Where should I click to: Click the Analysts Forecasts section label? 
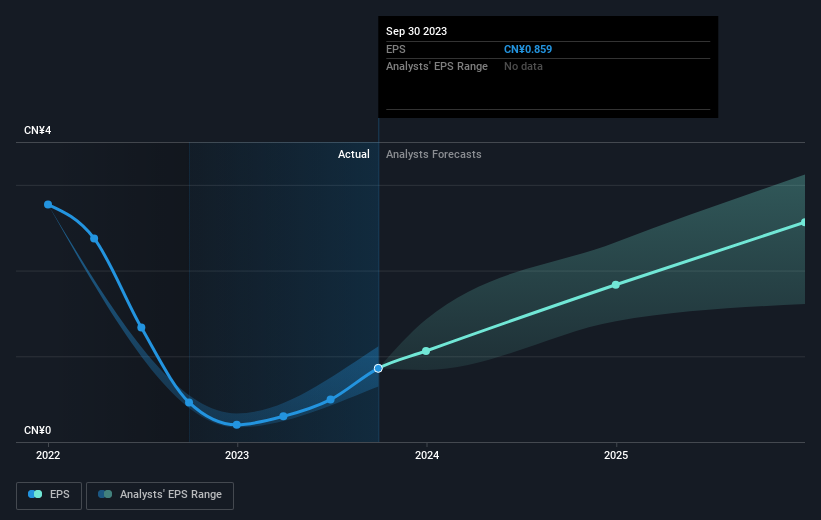pos(434,154)
